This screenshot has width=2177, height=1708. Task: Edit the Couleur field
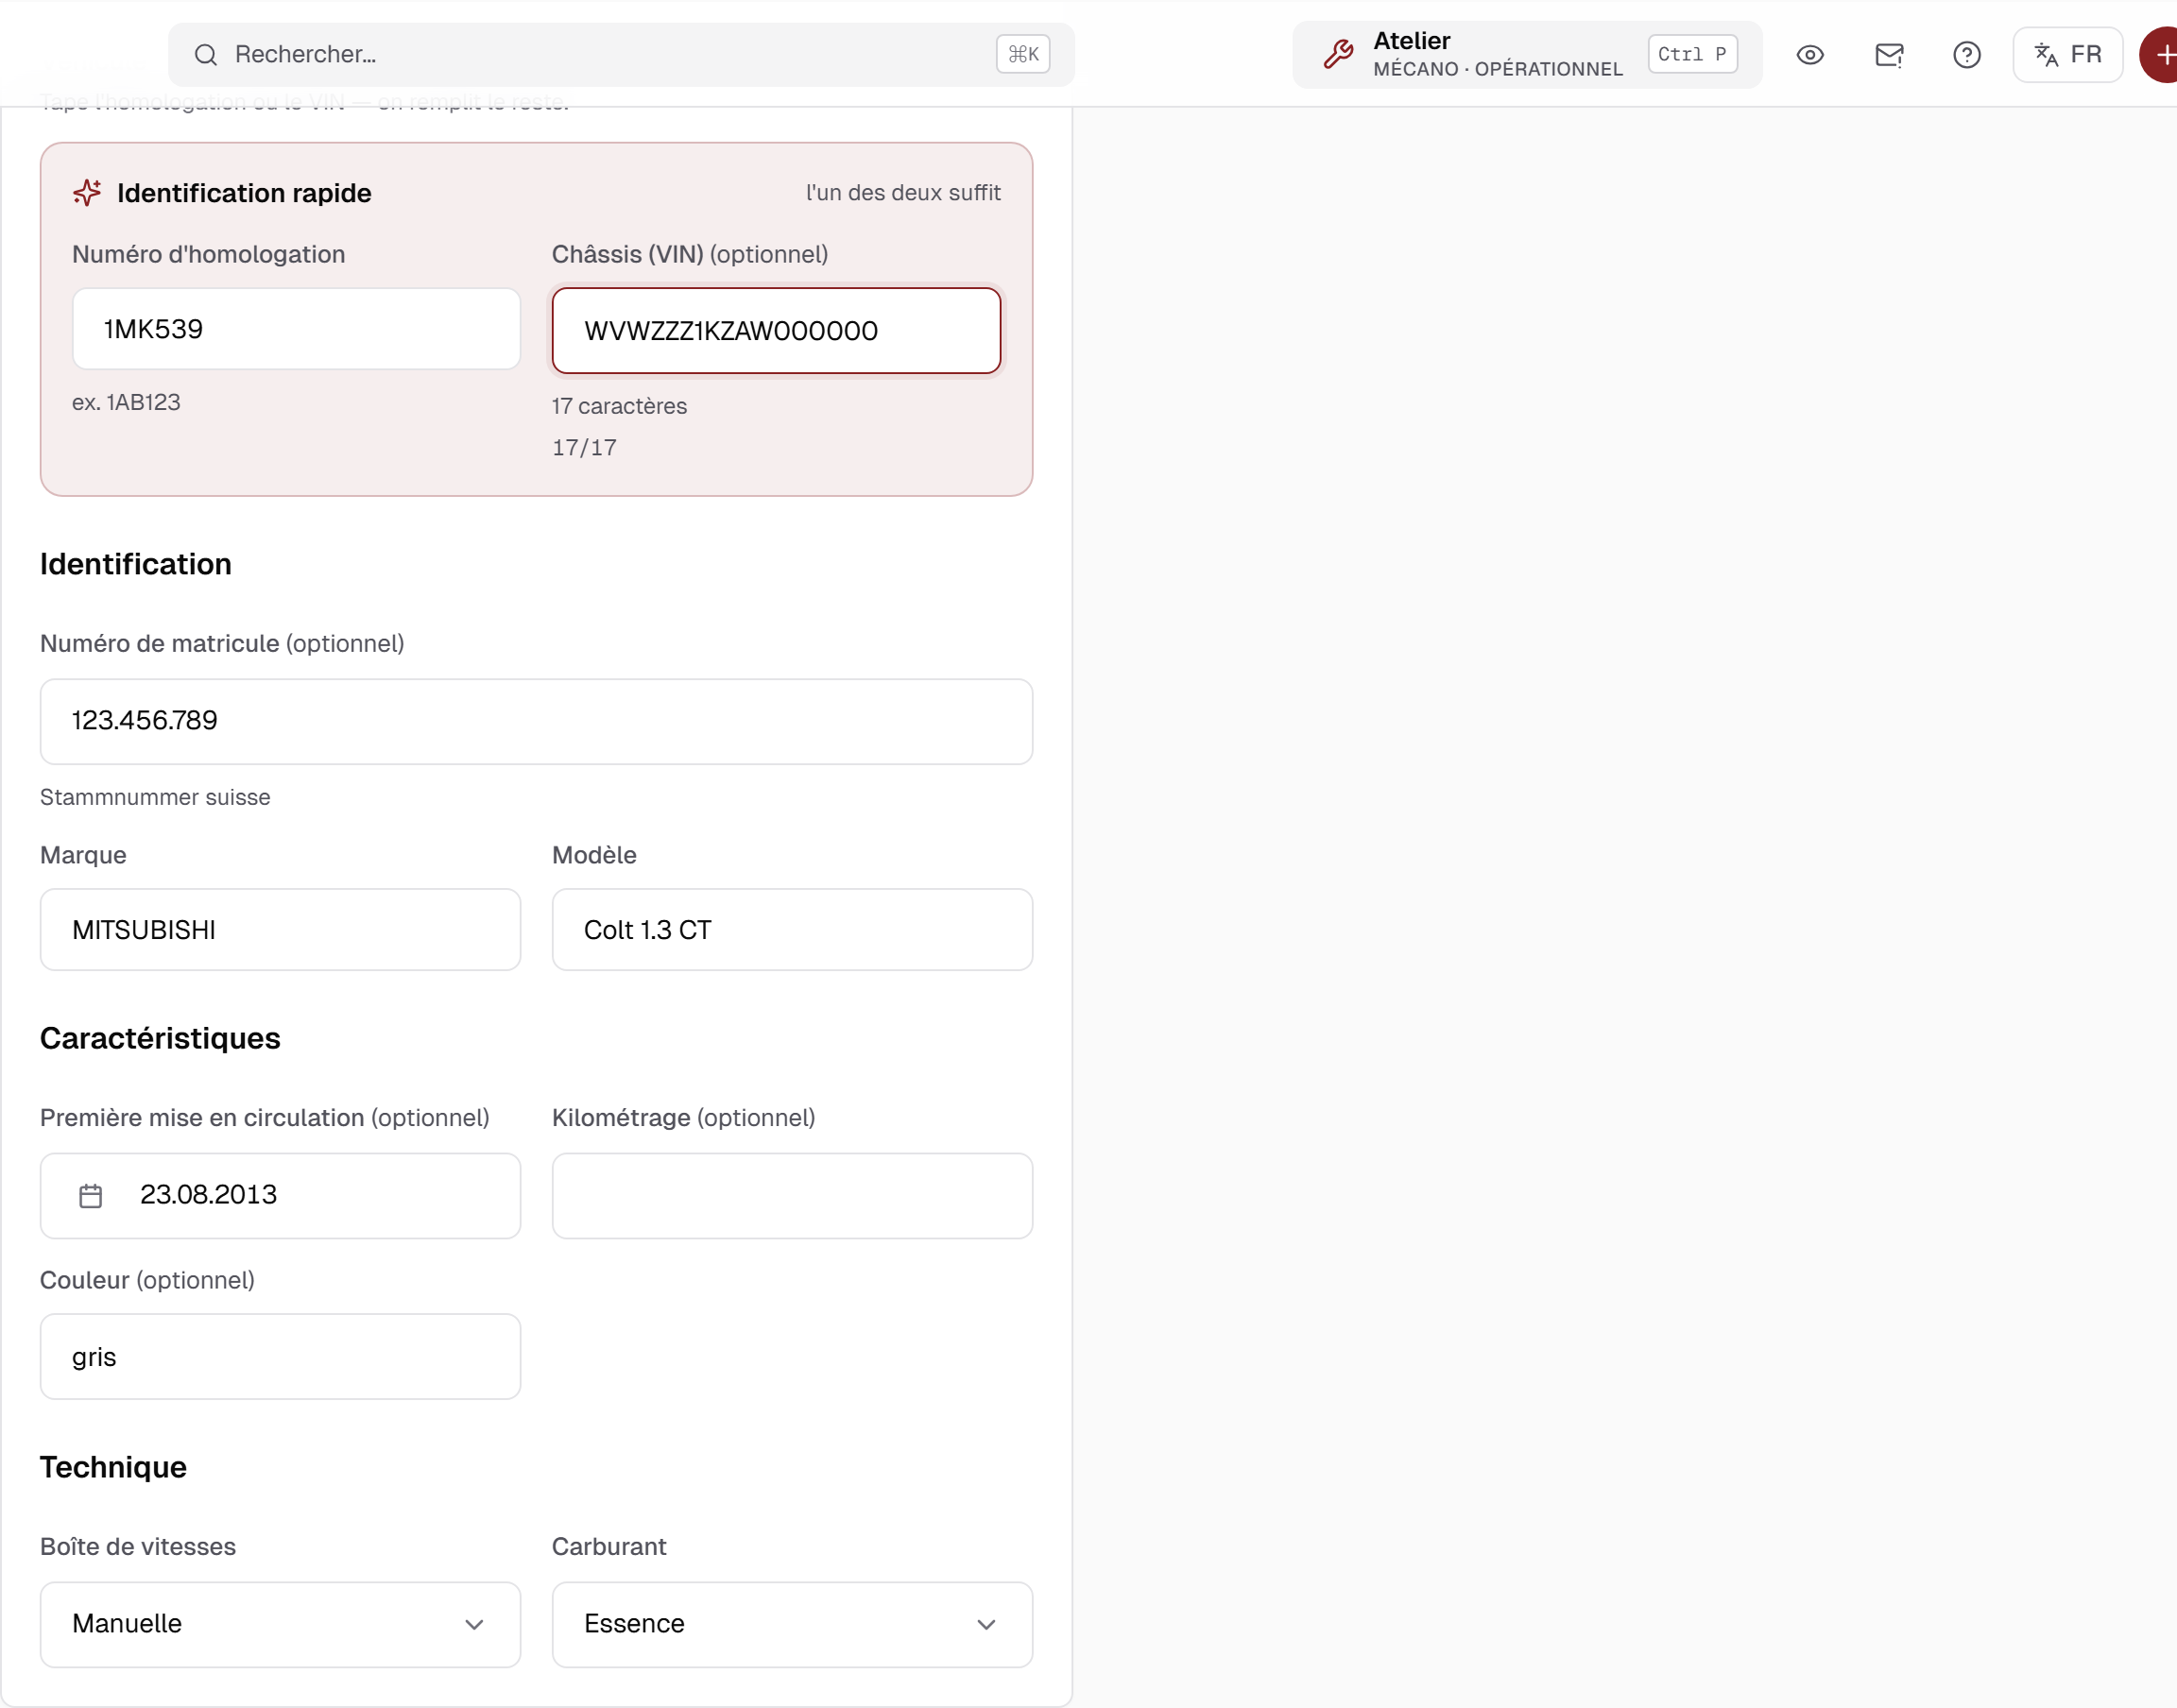click(x=280, y=1357)
